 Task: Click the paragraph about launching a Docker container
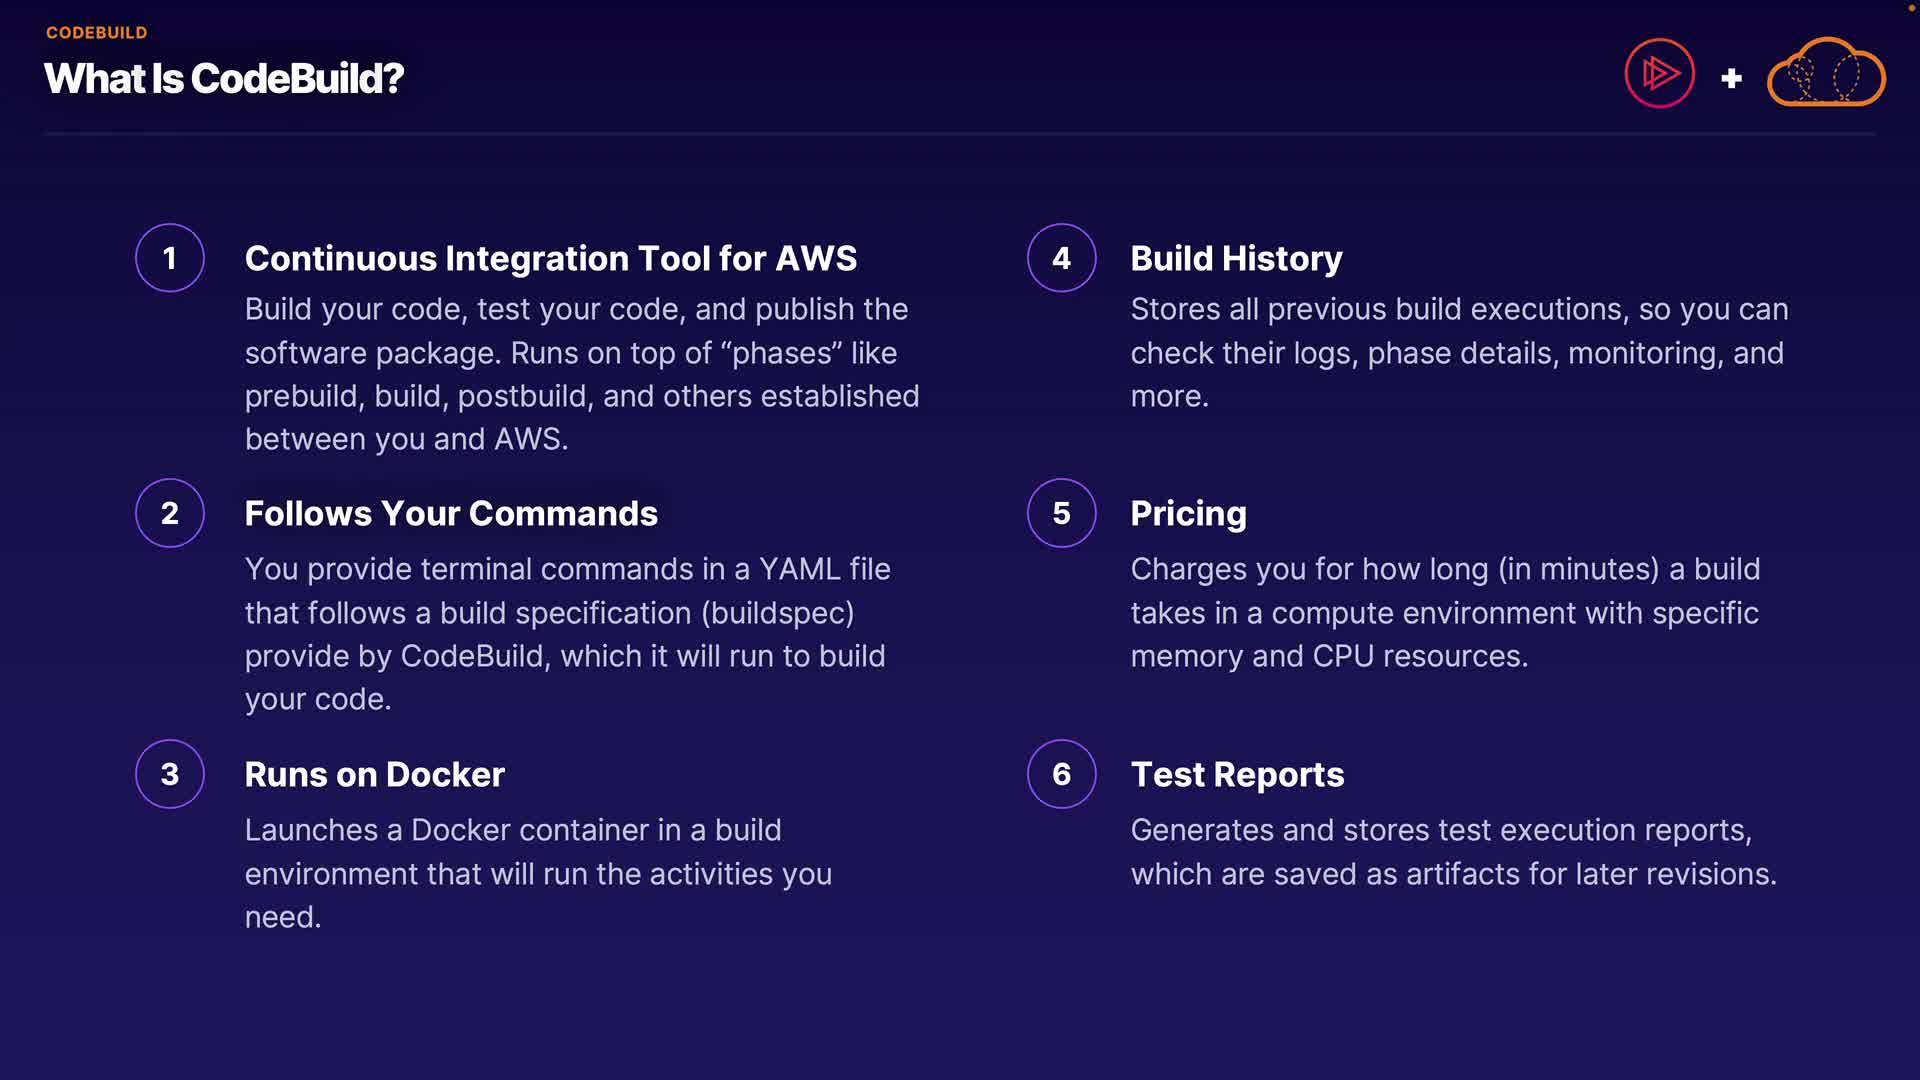(x=538, y=873)
